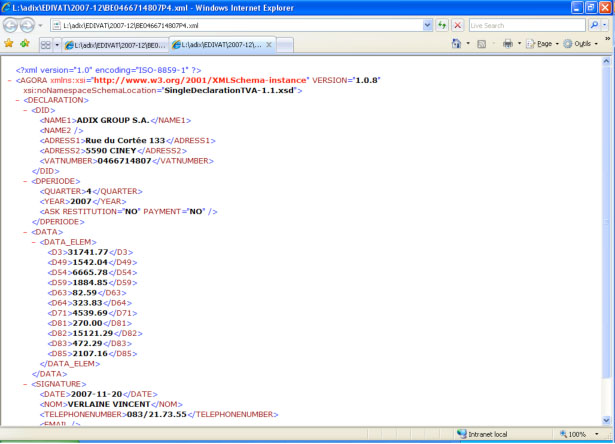Screen dimensions: 615x444
Task: Click the YEAR value 2007
Action: (81, 202)
